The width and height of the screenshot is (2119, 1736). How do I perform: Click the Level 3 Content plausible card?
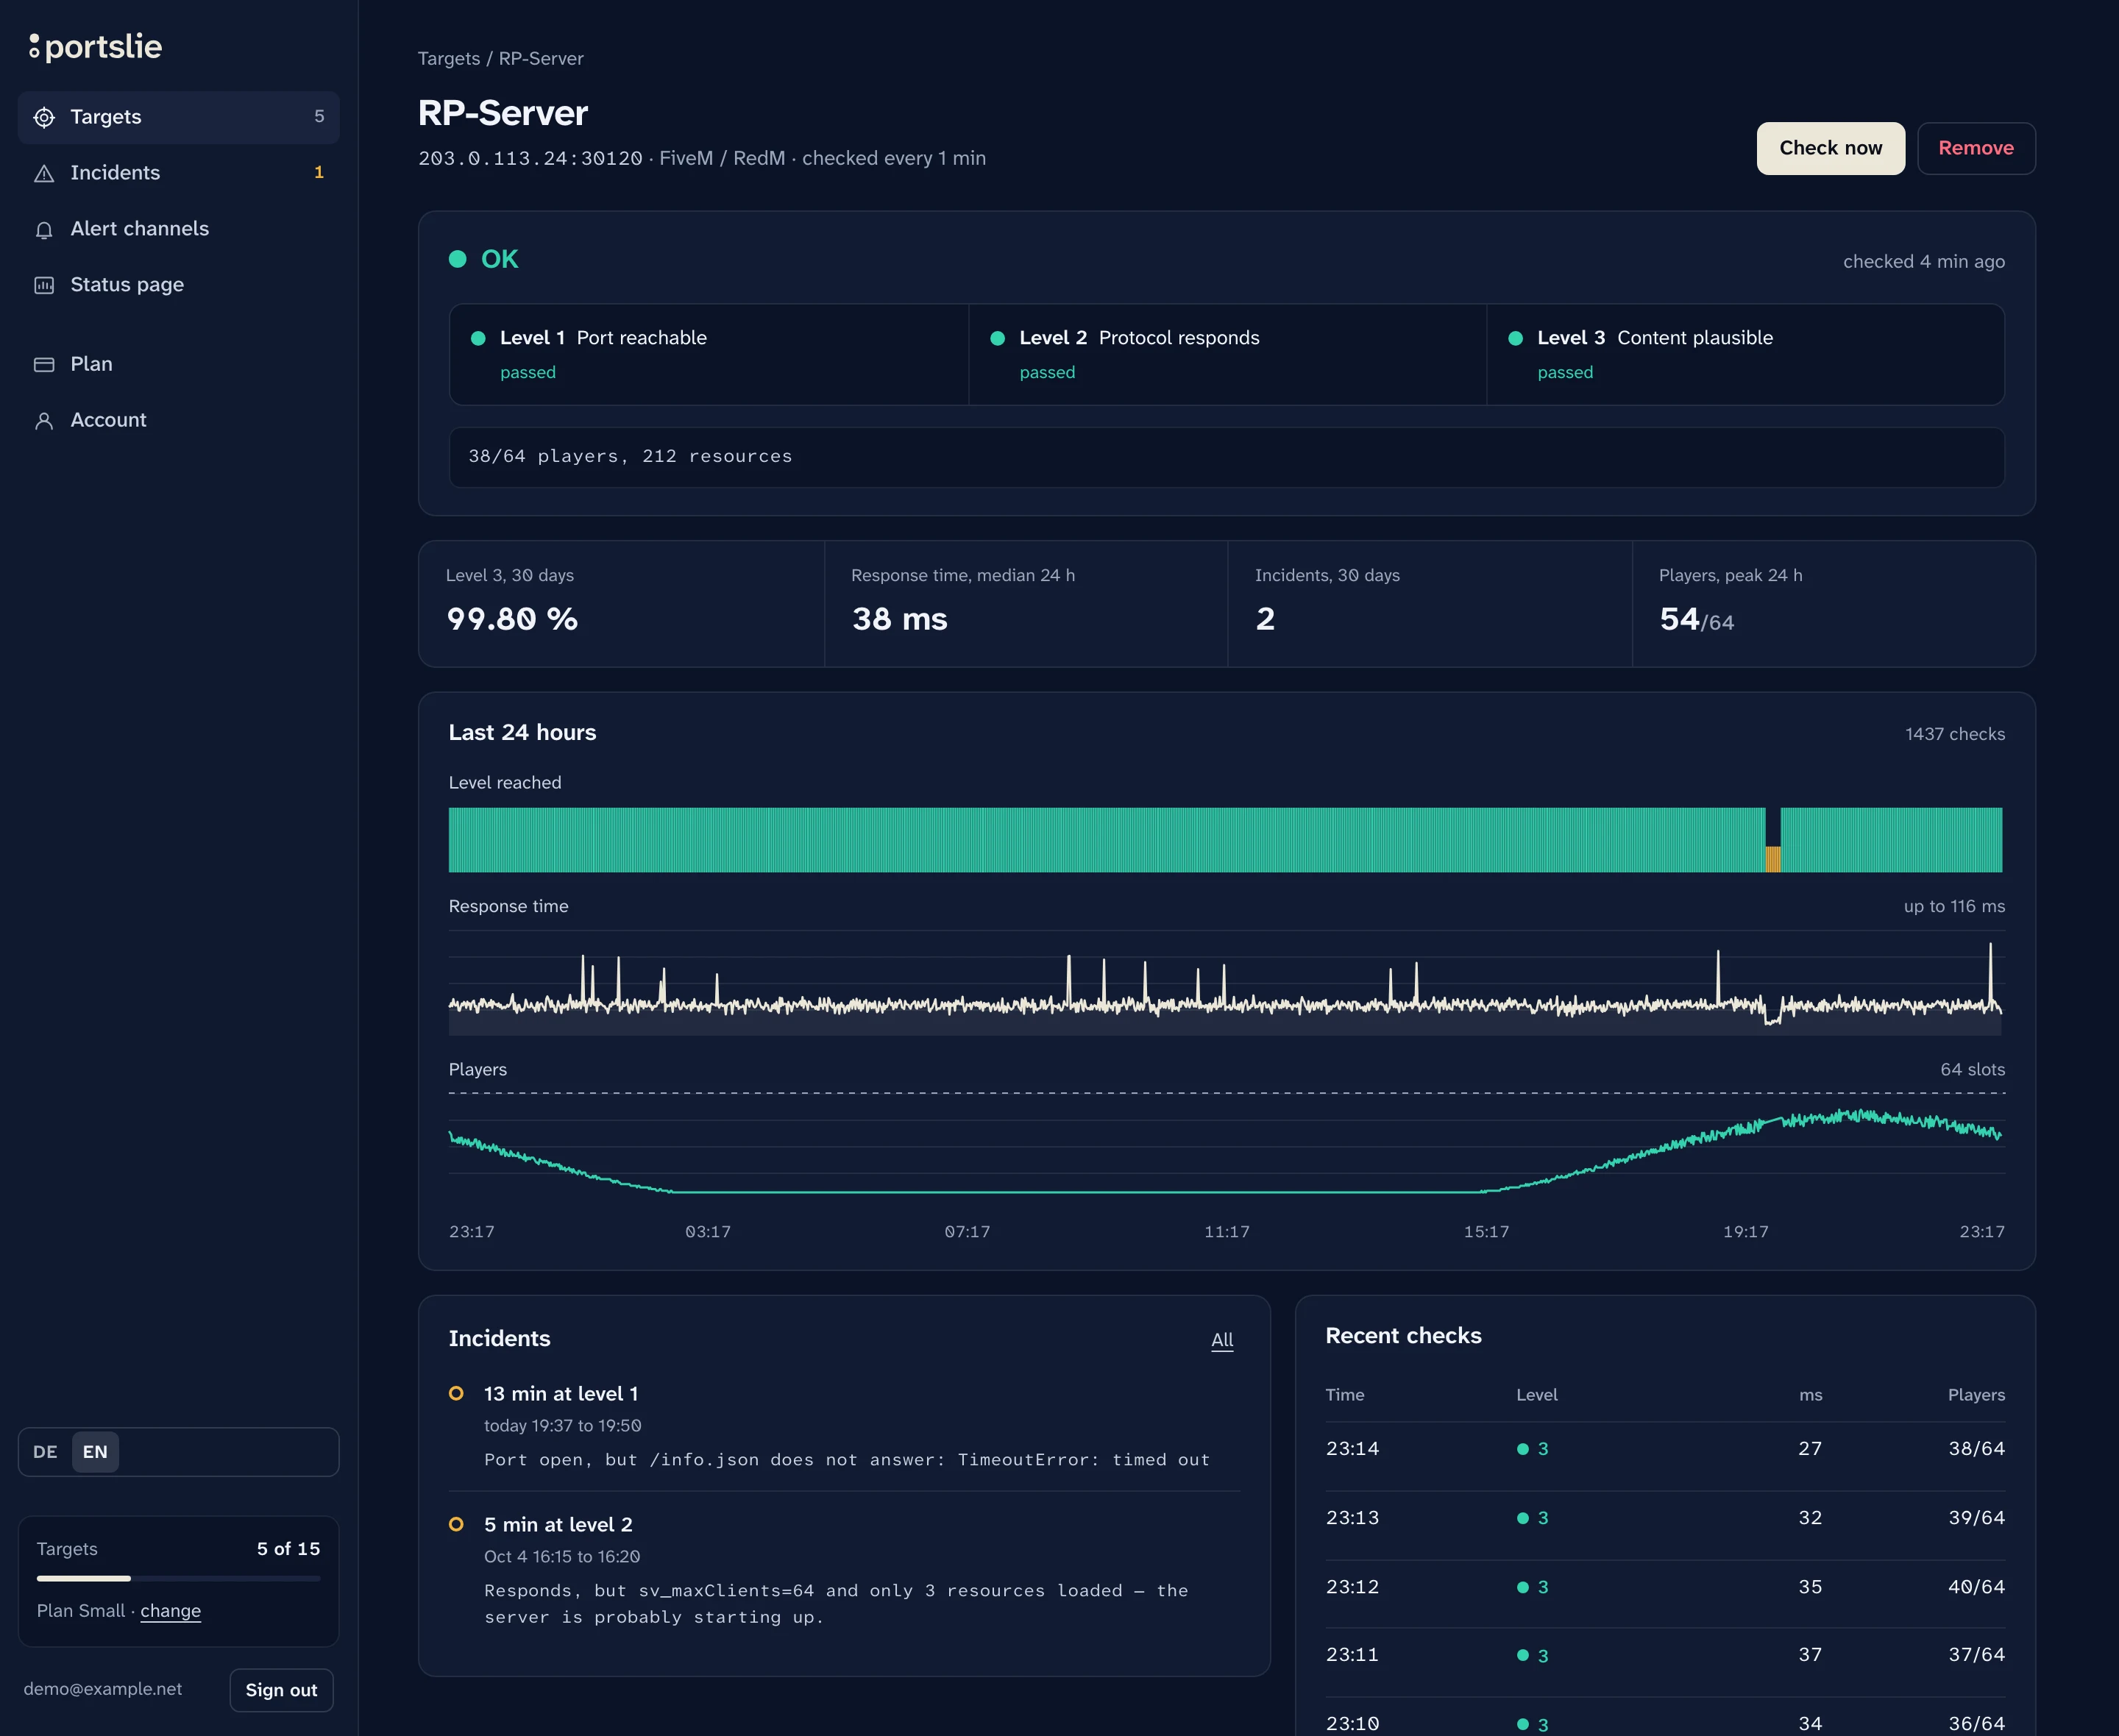1746,354
